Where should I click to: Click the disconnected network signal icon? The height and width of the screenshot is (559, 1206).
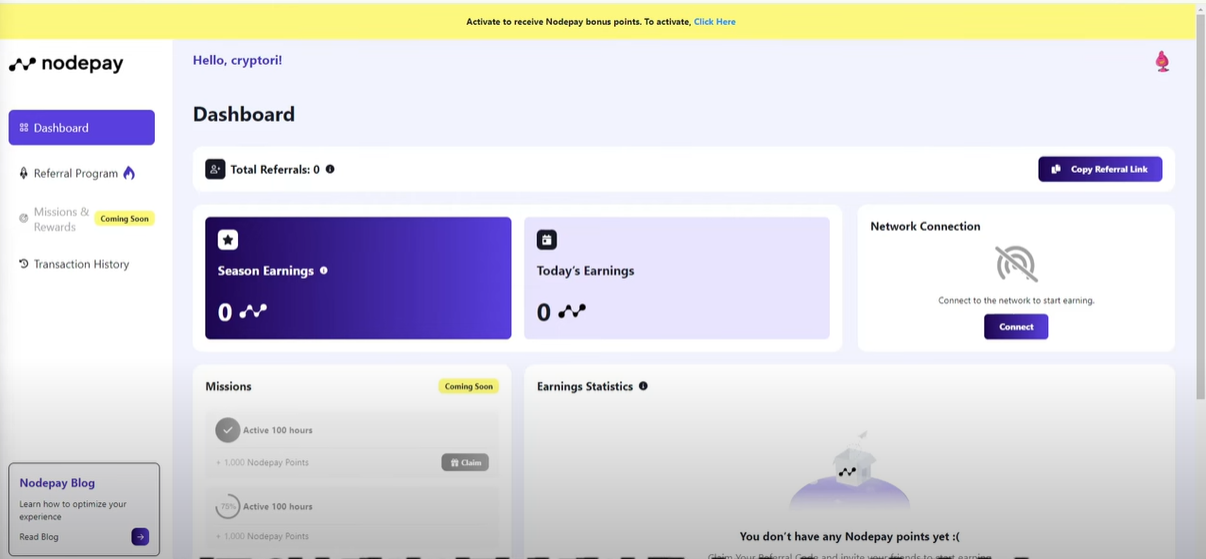click(x=1016, y=263)
